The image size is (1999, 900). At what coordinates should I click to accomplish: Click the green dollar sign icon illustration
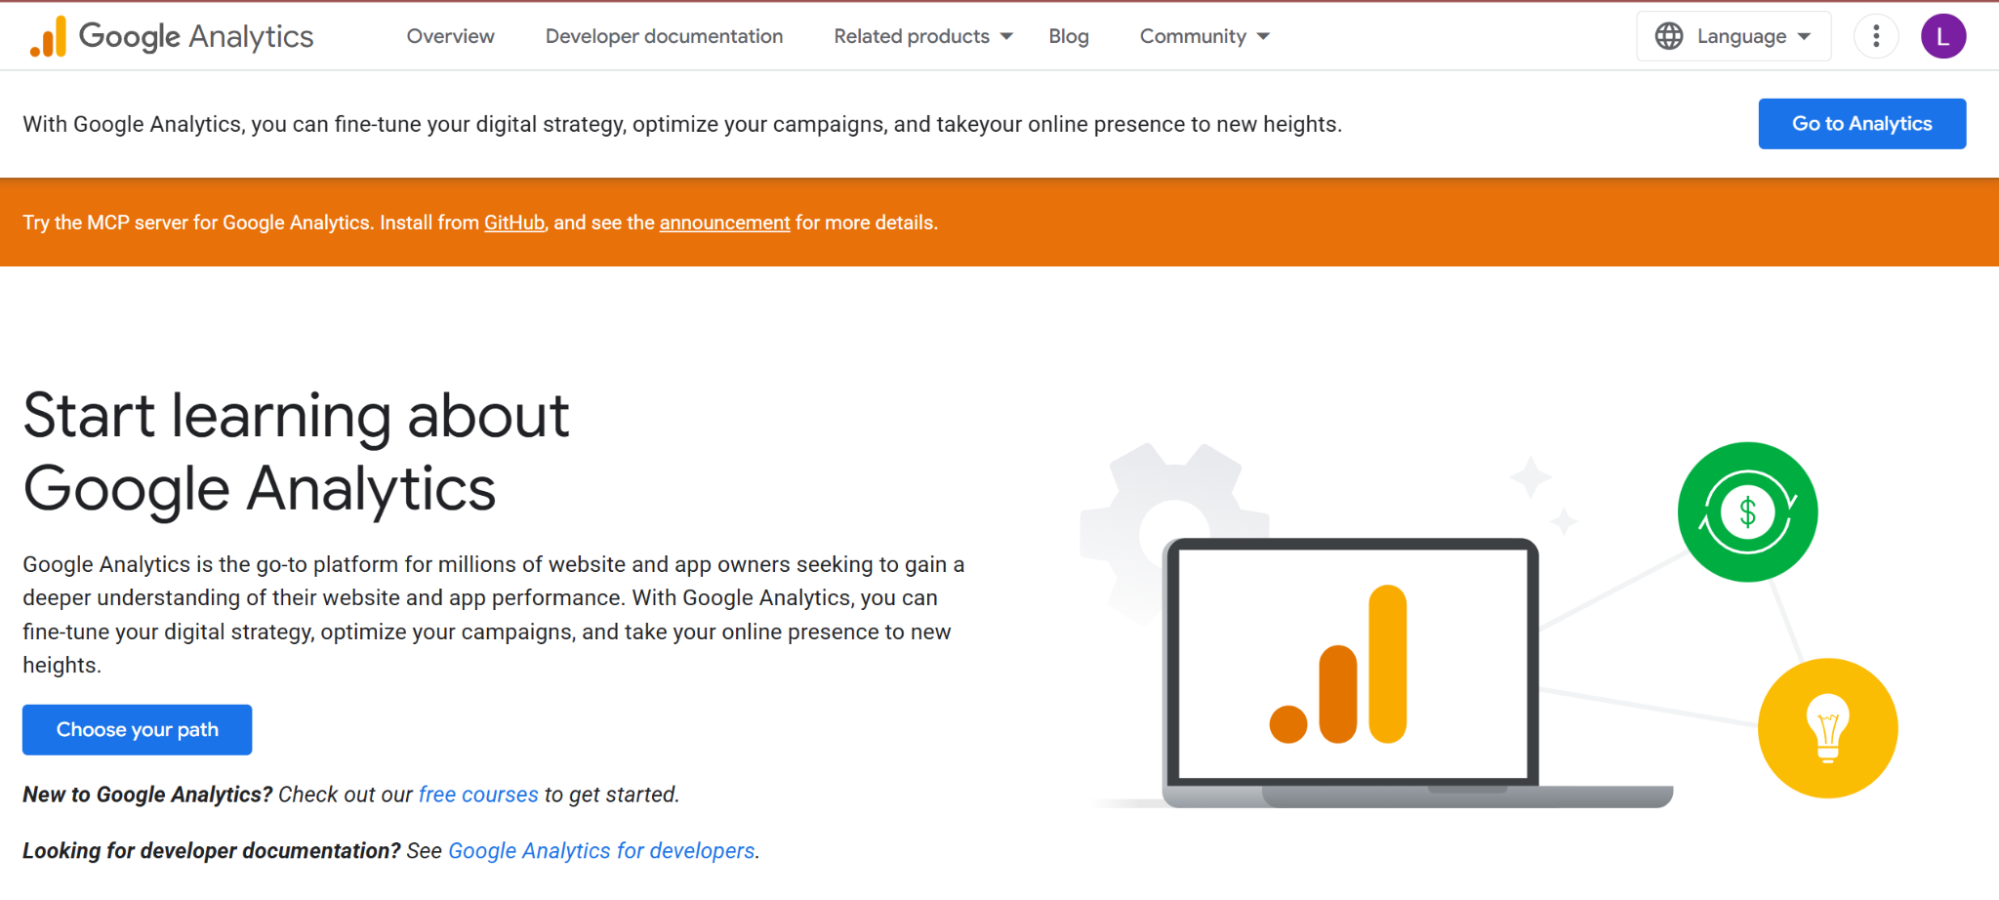point(1747,512)
